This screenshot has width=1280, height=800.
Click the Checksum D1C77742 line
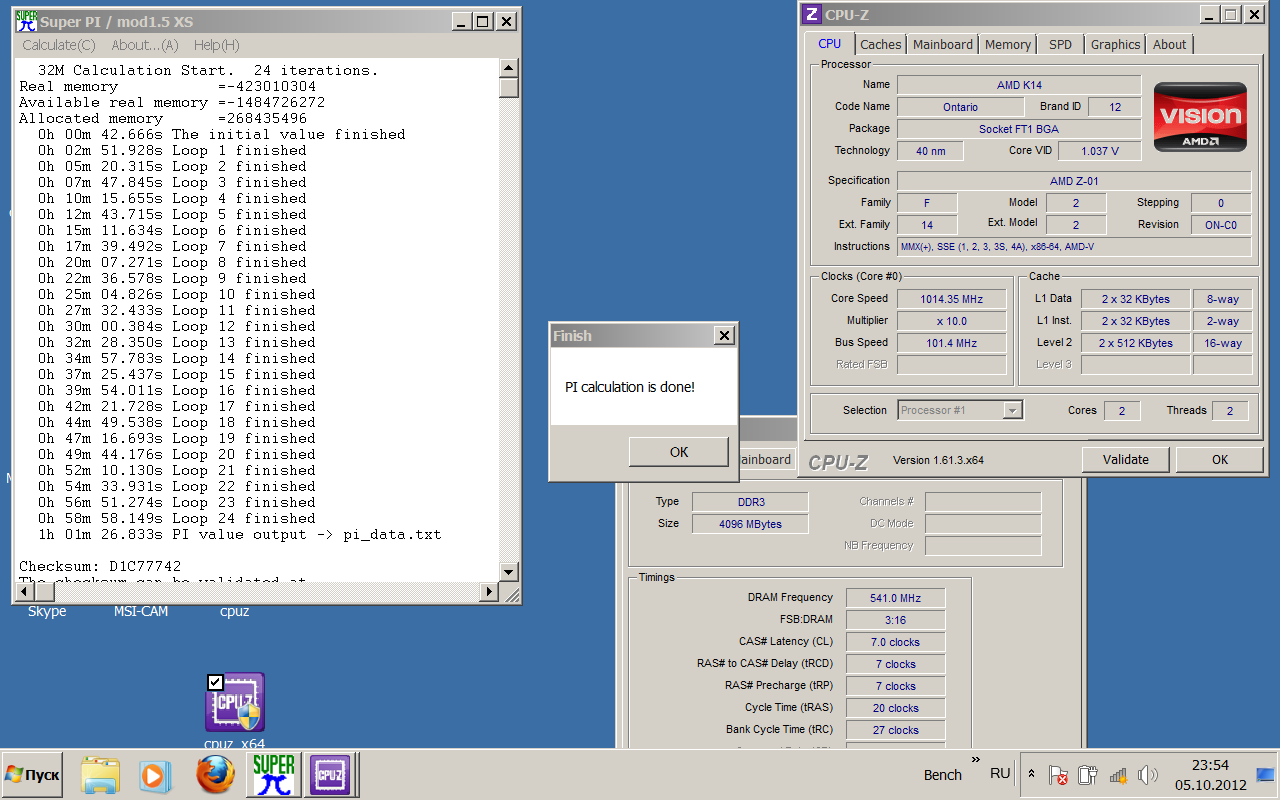point(100,566)
